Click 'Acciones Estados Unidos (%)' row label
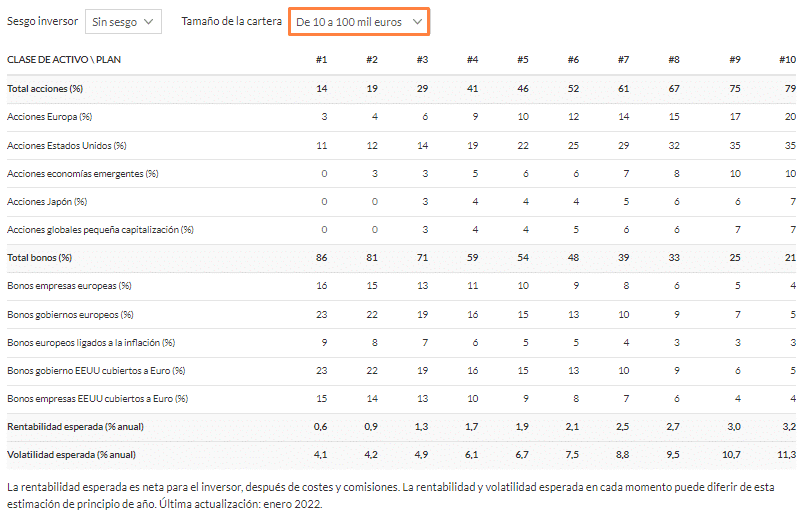The image size is (810, 515). (67, 146)
